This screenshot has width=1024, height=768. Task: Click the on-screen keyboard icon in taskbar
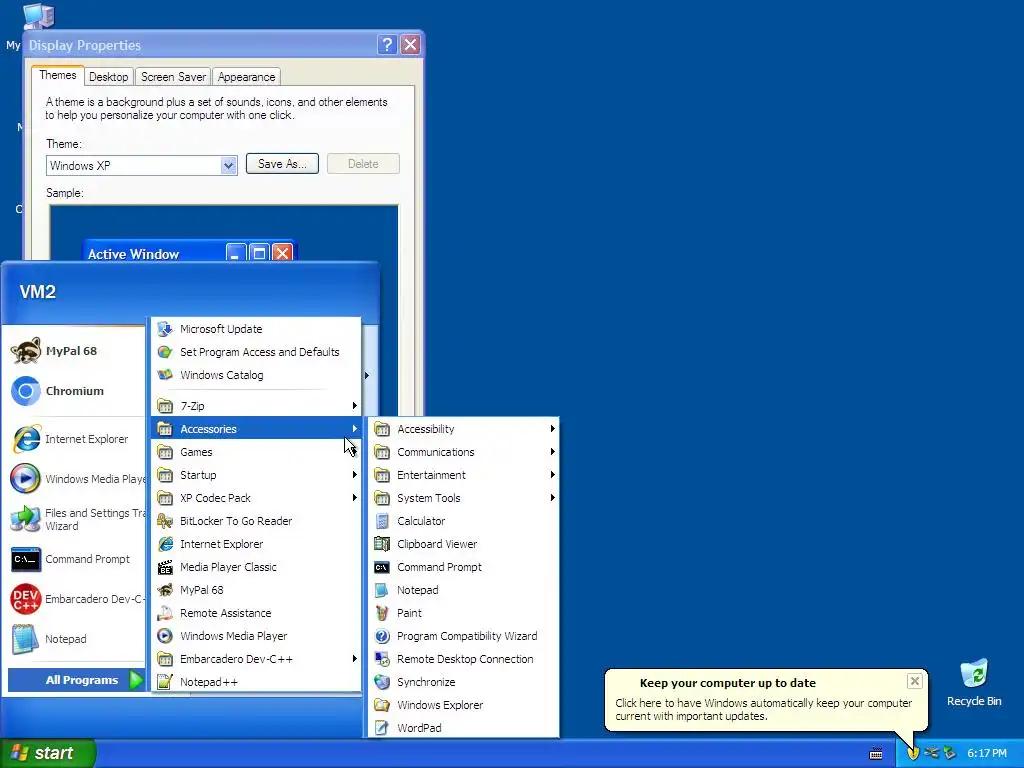tap(876, 754)
